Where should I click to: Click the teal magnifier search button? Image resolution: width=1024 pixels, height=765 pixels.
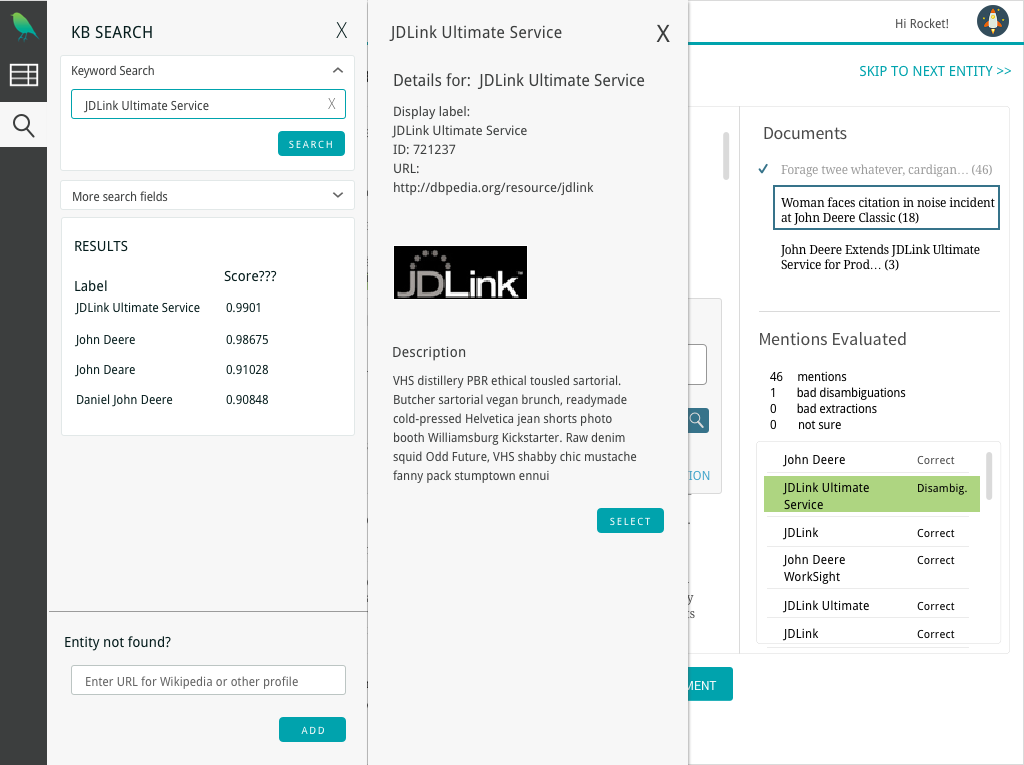pyautogui.click(x=697, y=420)
